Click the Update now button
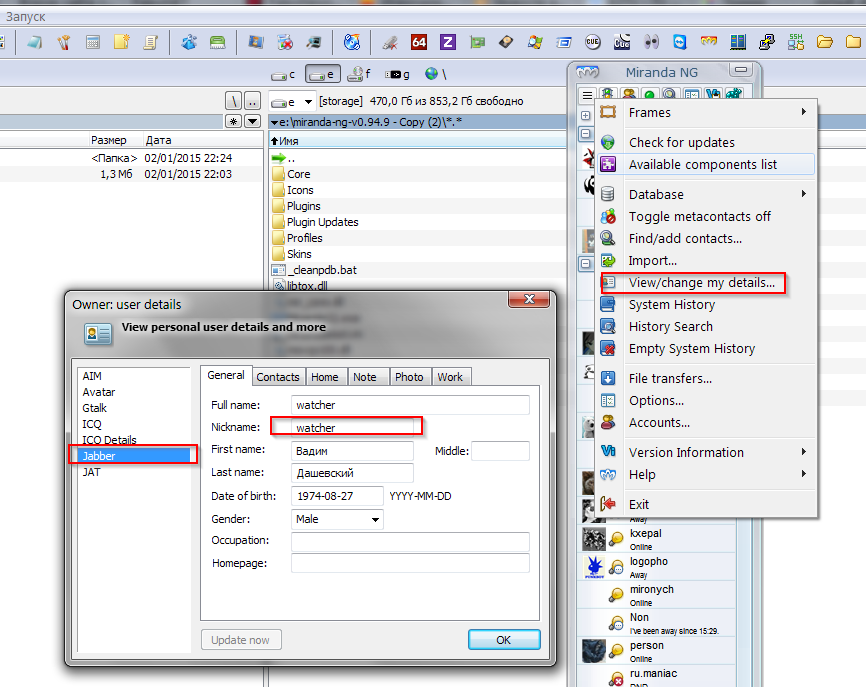This screenshot has height=687, width=866. click(241, 640)
